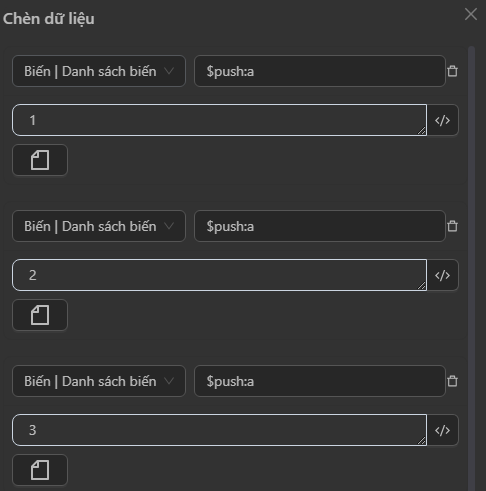The width and height of the screenshot is (486, 491).
Task: Expand the second 'Biến | Danh sách biến' dropdown
Action: [x=99, y=226]
